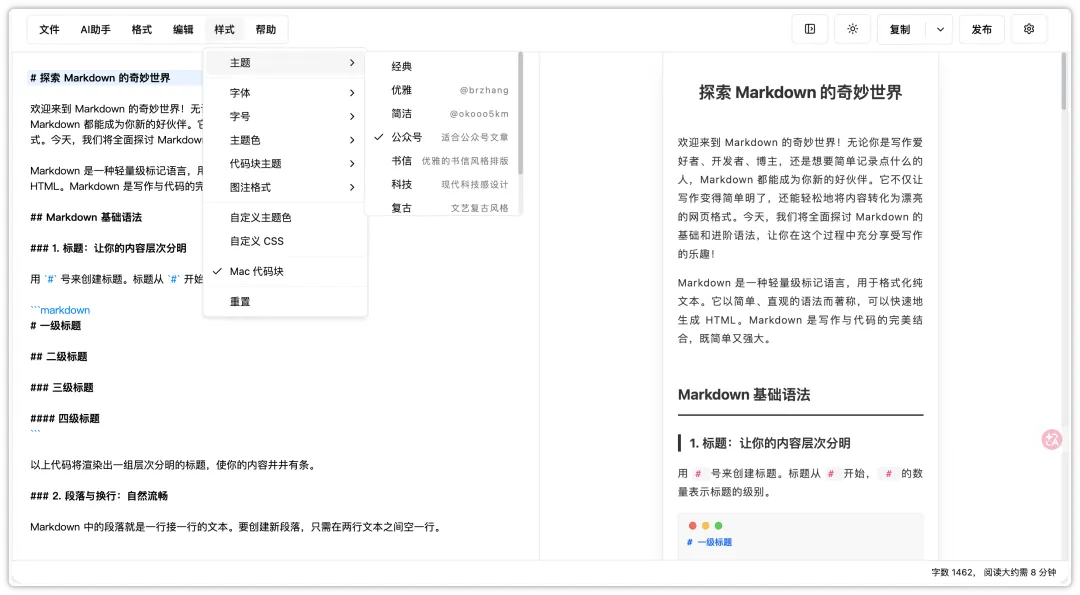
Task: Choose 自定义主题色 option
Action: 285,218
